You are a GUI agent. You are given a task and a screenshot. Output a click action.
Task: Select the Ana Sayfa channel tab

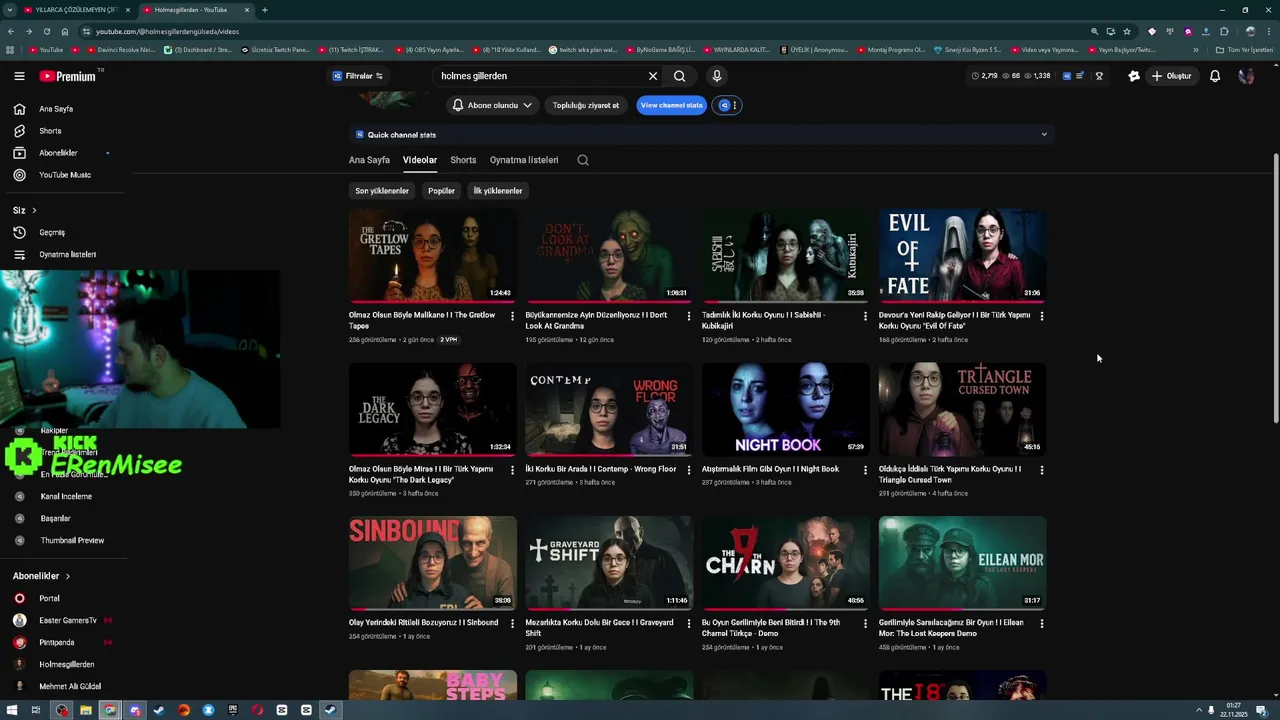coord(369,160)
